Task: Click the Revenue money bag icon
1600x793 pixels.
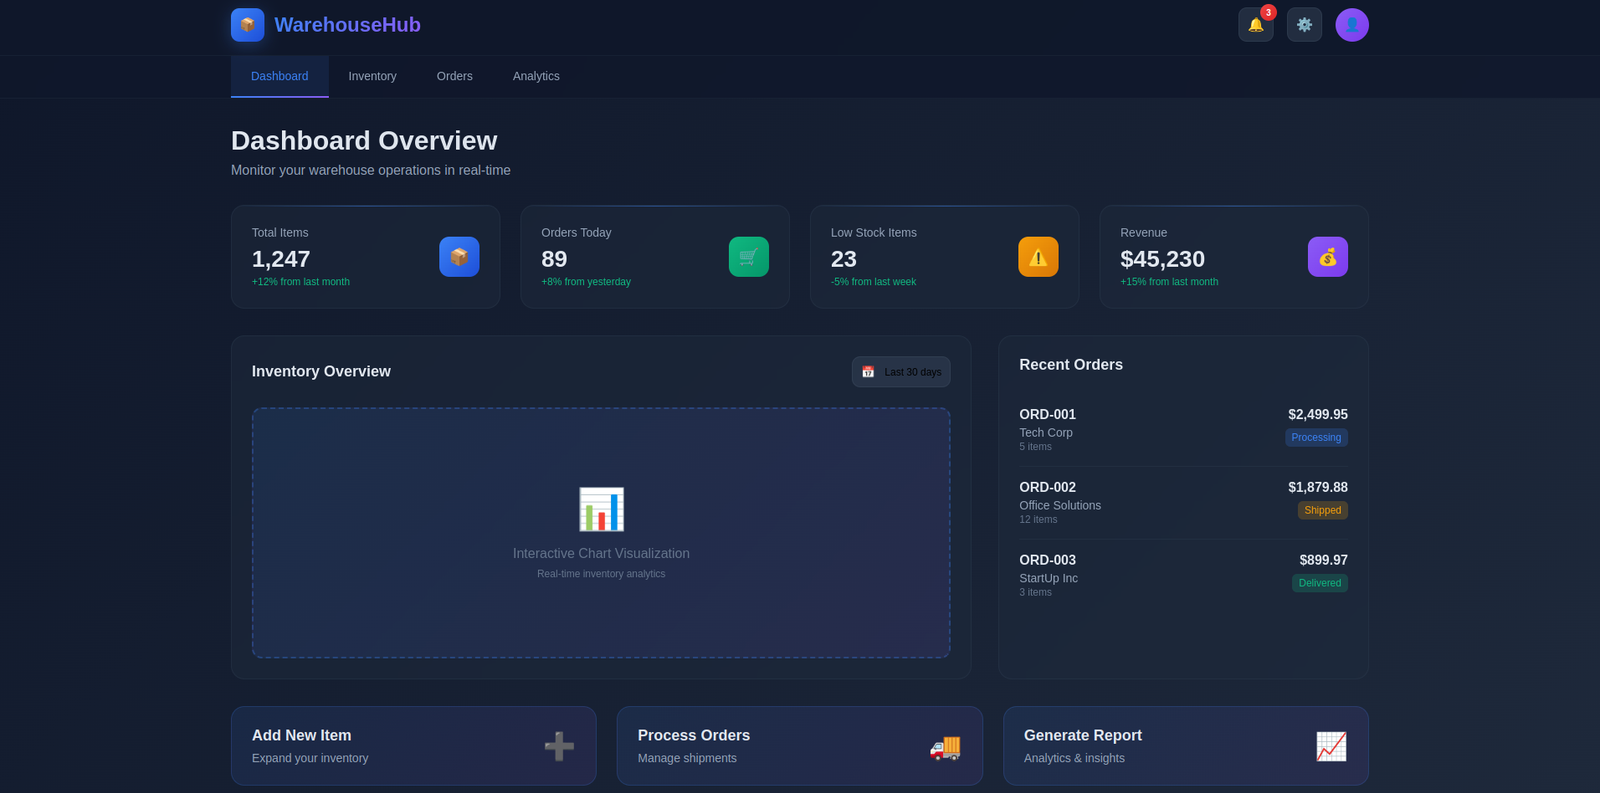Action: 1327,257
